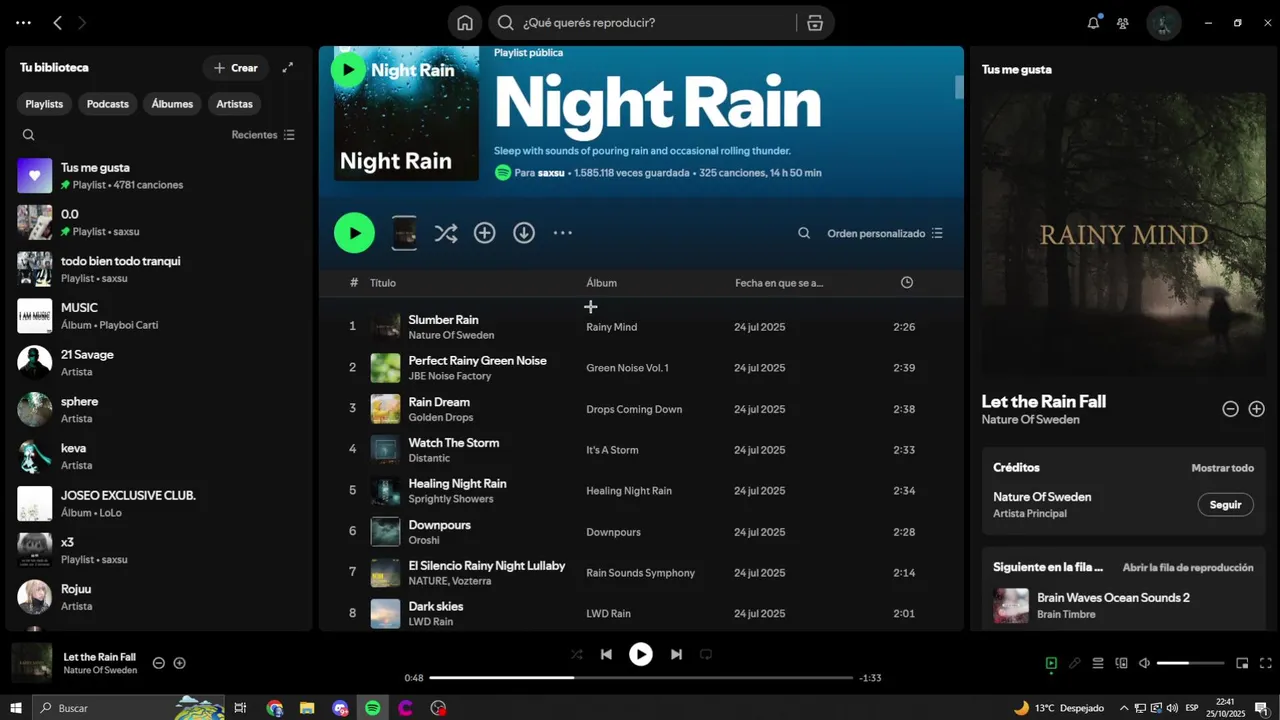Filter library by Artistas
Screen dimensions: 1280x720
(235, 104)
